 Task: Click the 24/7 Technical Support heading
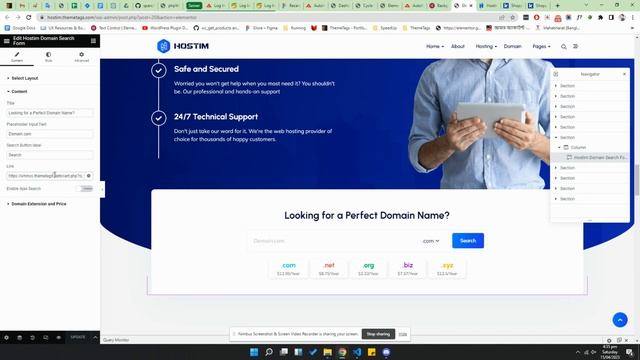click(x=216, y=117)
